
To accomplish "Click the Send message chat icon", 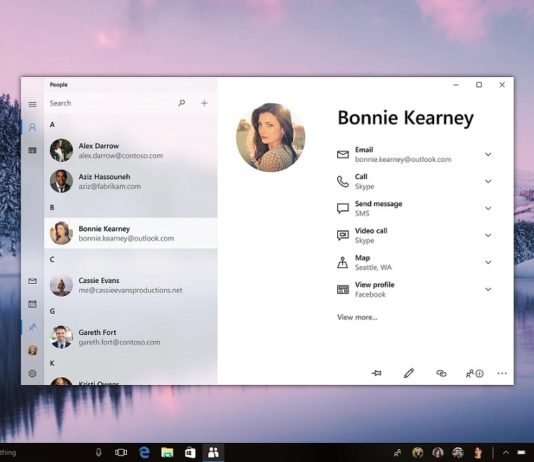I will point(343,208).
